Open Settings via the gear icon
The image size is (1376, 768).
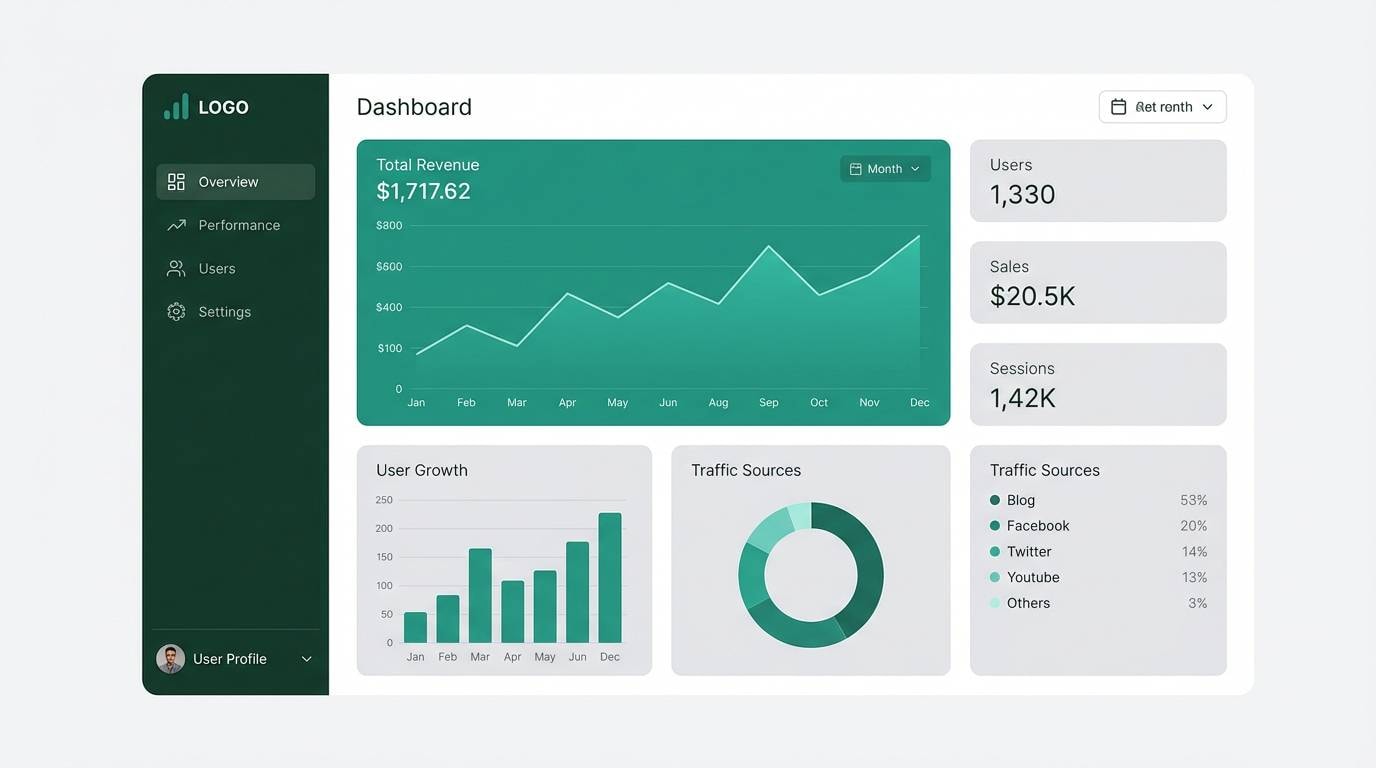(176, 311)
